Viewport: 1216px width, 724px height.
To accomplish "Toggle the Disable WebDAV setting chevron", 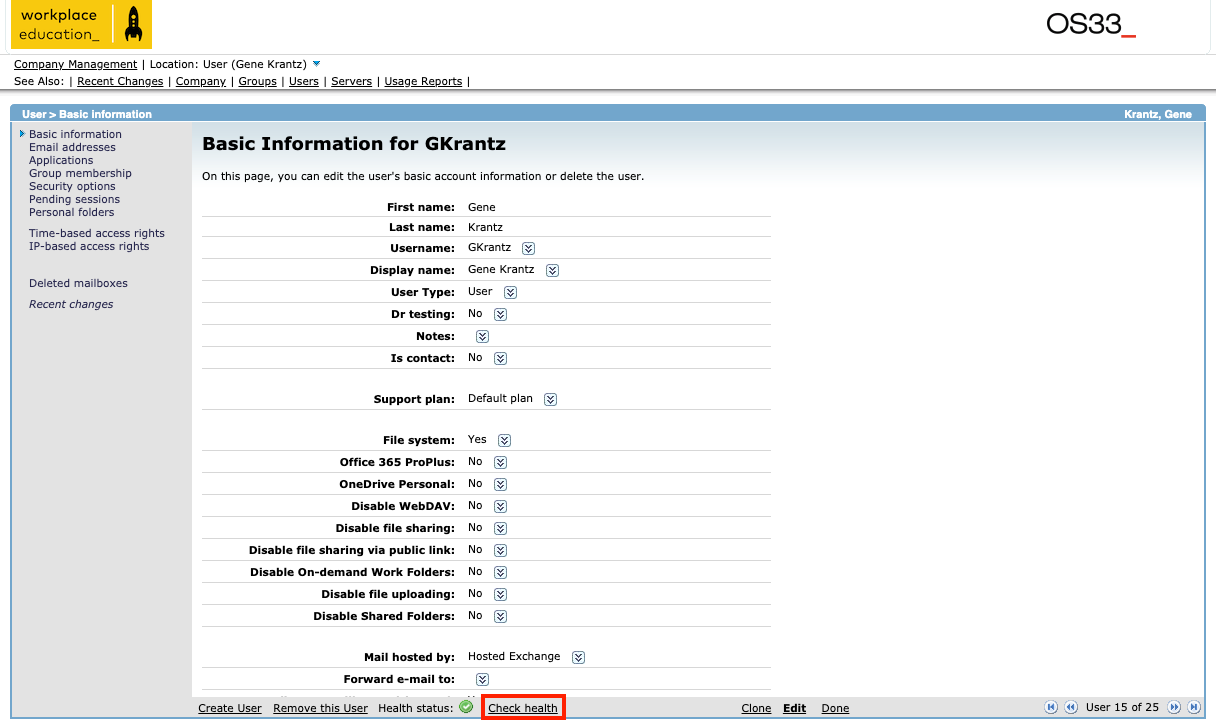I will 501,506.
